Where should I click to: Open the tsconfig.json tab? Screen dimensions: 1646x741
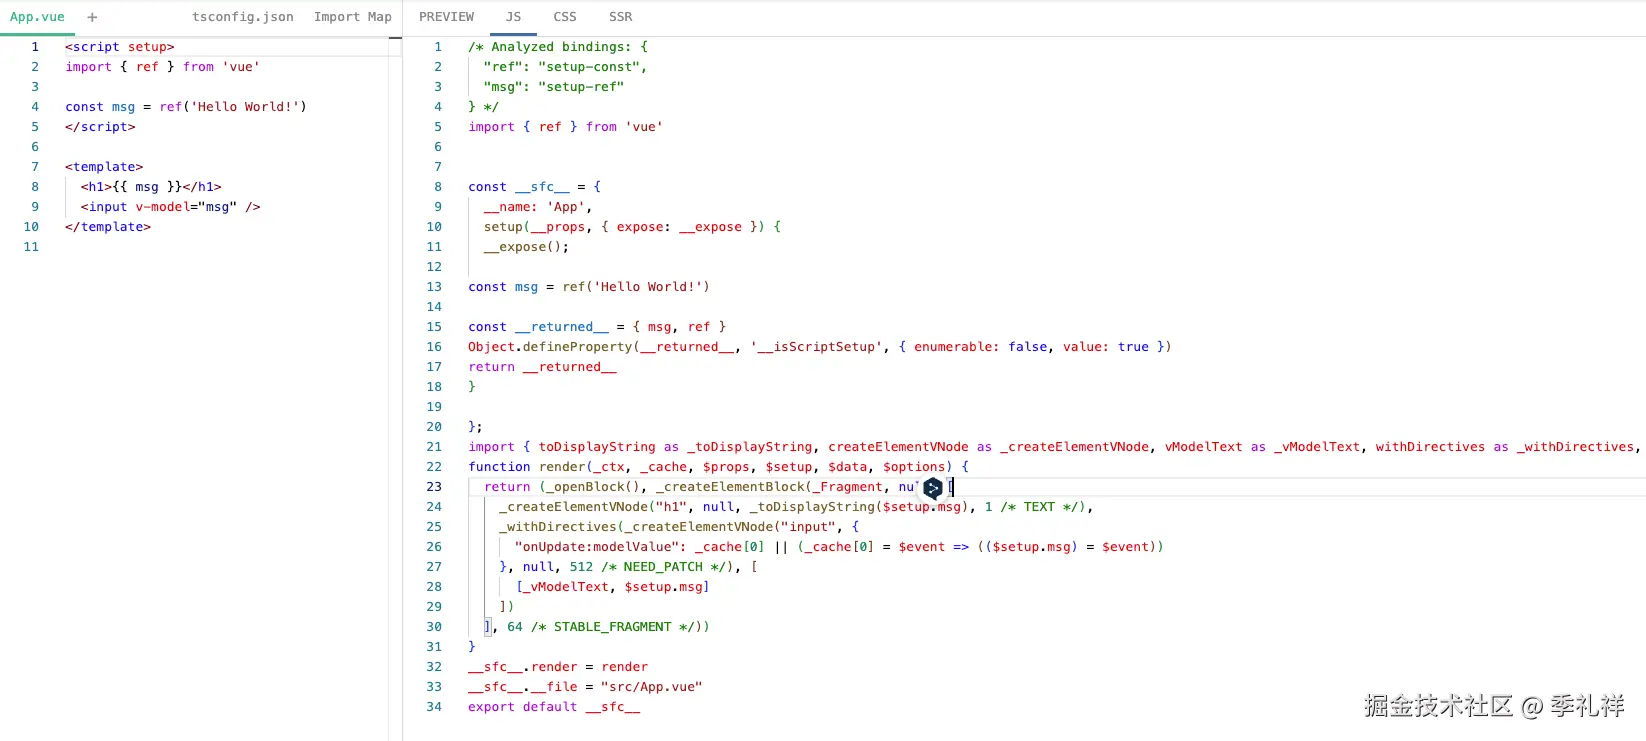pyautogui.click(x=243, y=17)
